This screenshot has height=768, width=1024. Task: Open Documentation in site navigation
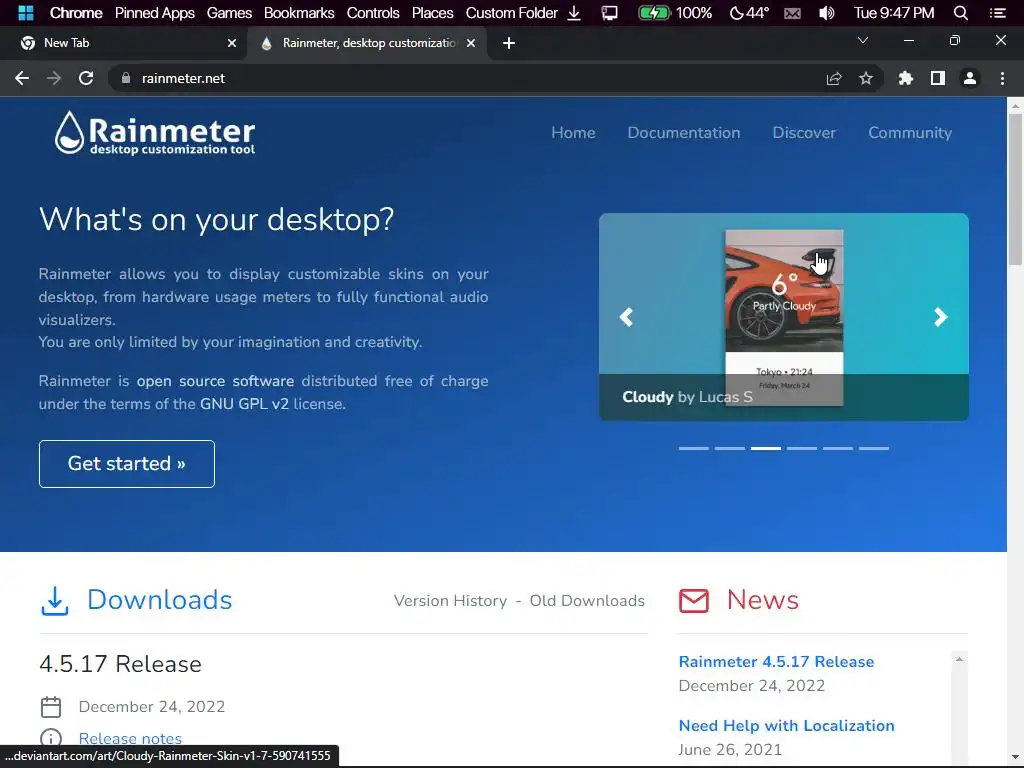click(x=684, y=133)
